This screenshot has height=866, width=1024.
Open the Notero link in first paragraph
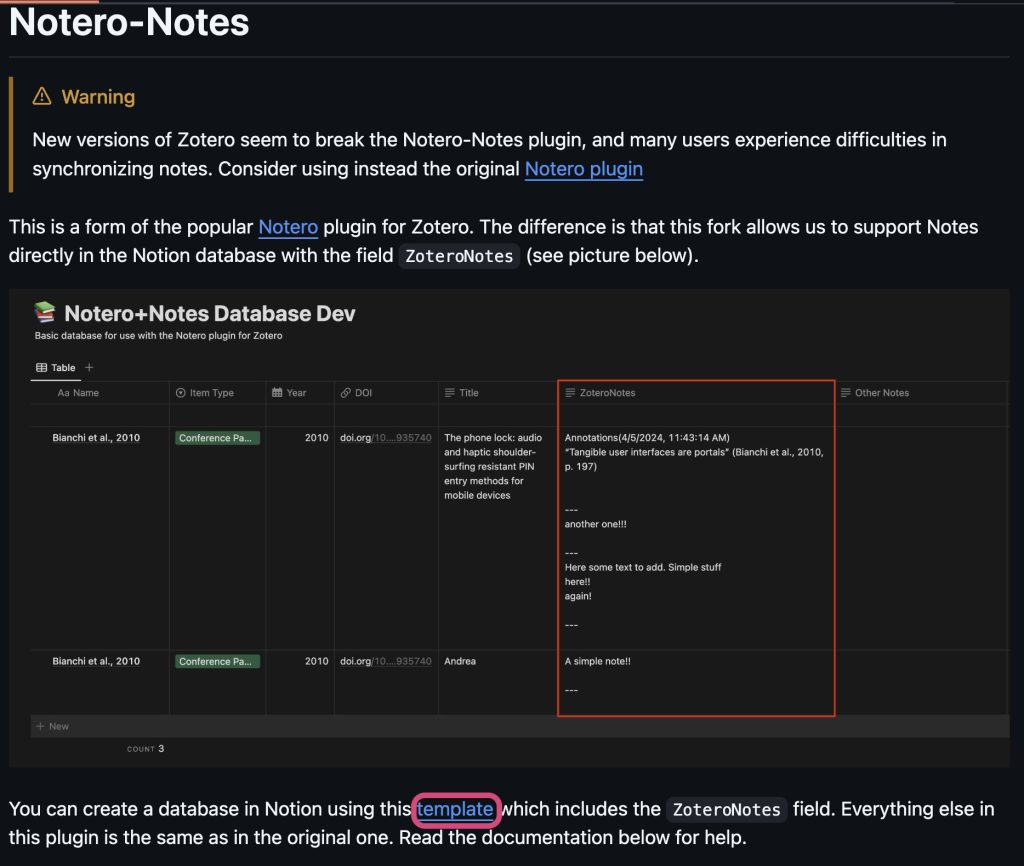[288, 227]
